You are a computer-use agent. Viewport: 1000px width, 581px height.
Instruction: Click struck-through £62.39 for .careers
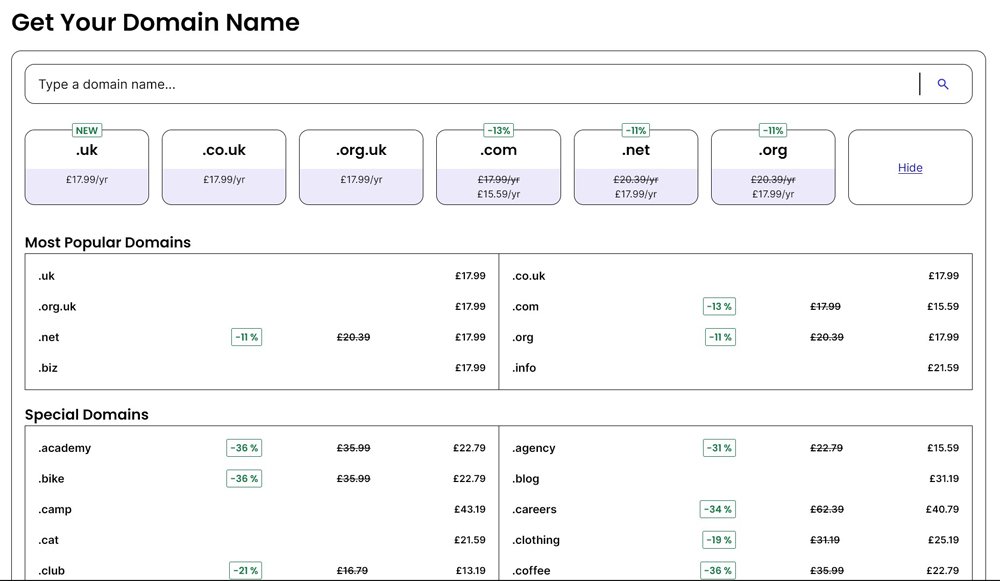[x=827, y=509]
